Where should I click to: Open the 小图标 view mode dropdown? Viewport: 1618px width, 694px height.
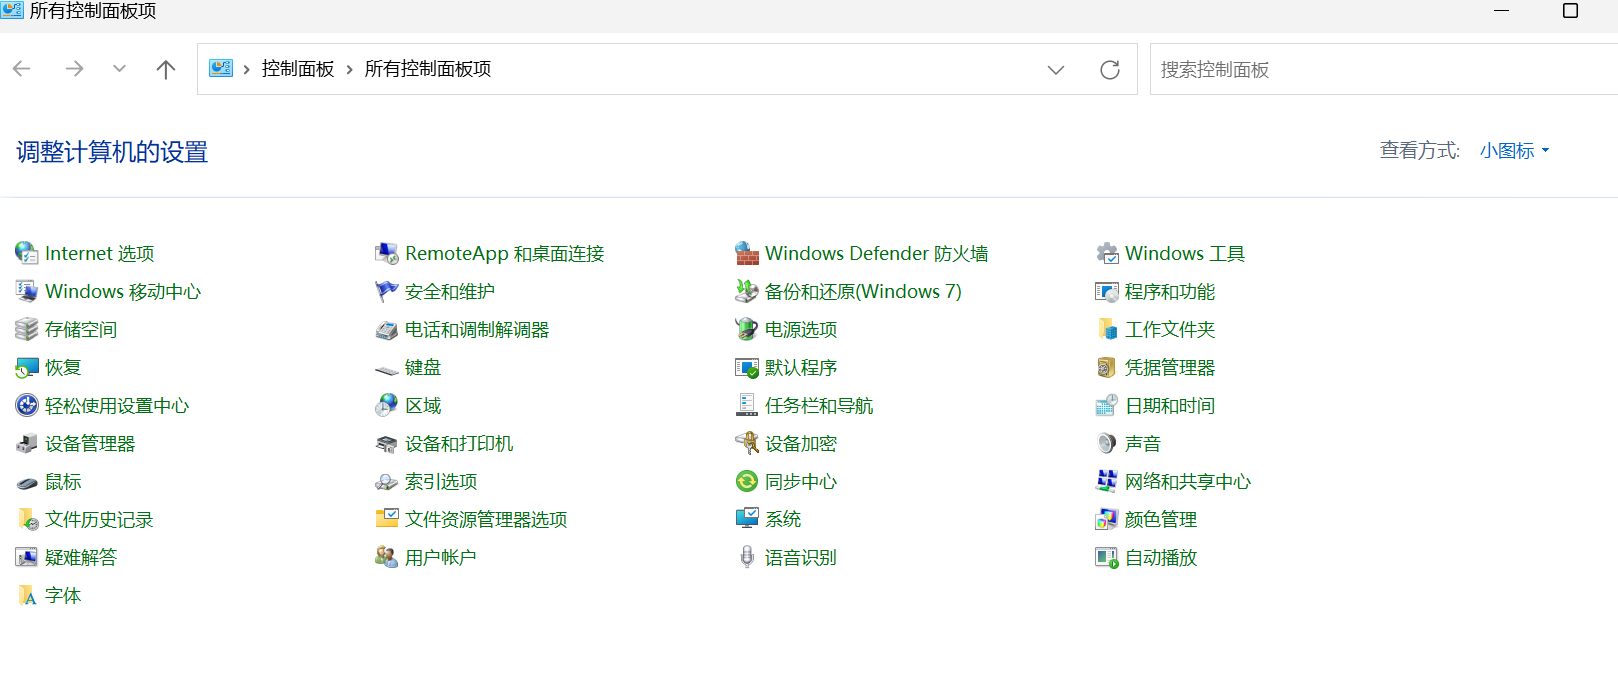click(1515, 151)
